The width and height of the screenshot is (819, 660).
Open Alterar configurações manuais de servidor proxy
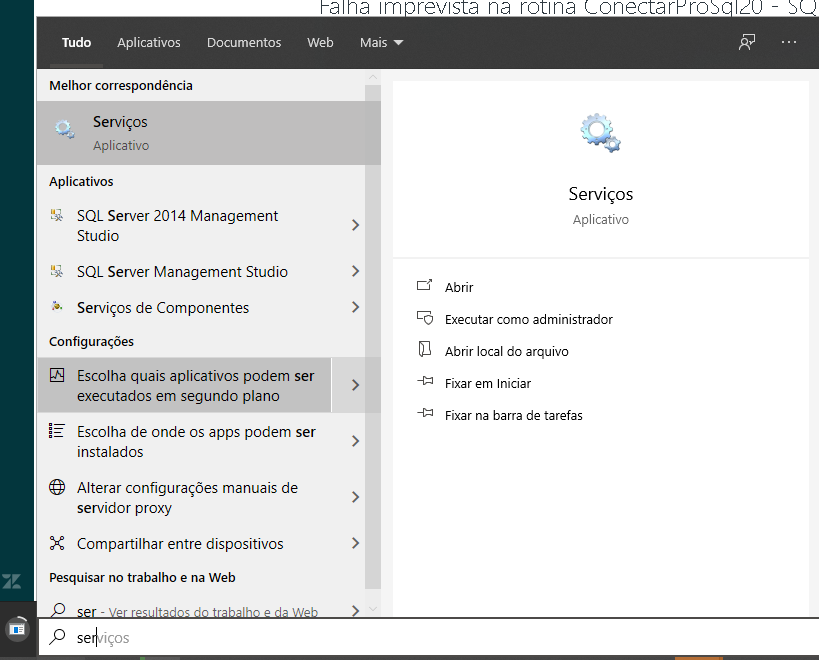pos(184,497)
